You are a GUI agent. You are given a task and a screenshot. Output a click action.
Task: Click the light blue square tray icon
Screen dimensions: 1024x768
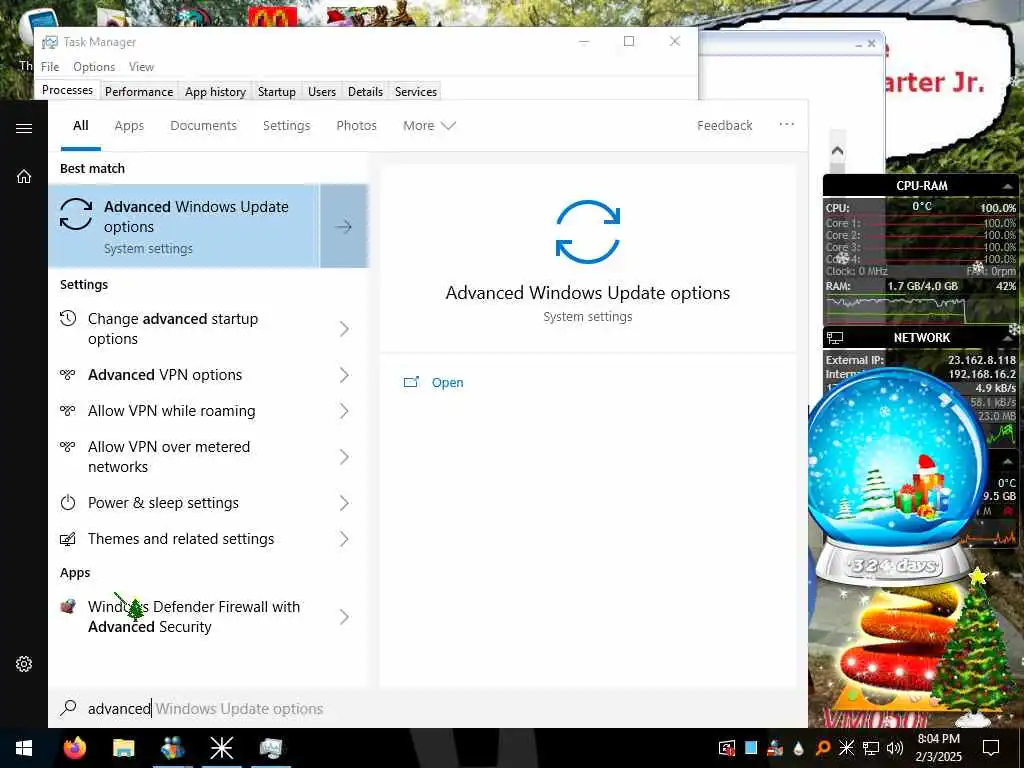point(751,748)
